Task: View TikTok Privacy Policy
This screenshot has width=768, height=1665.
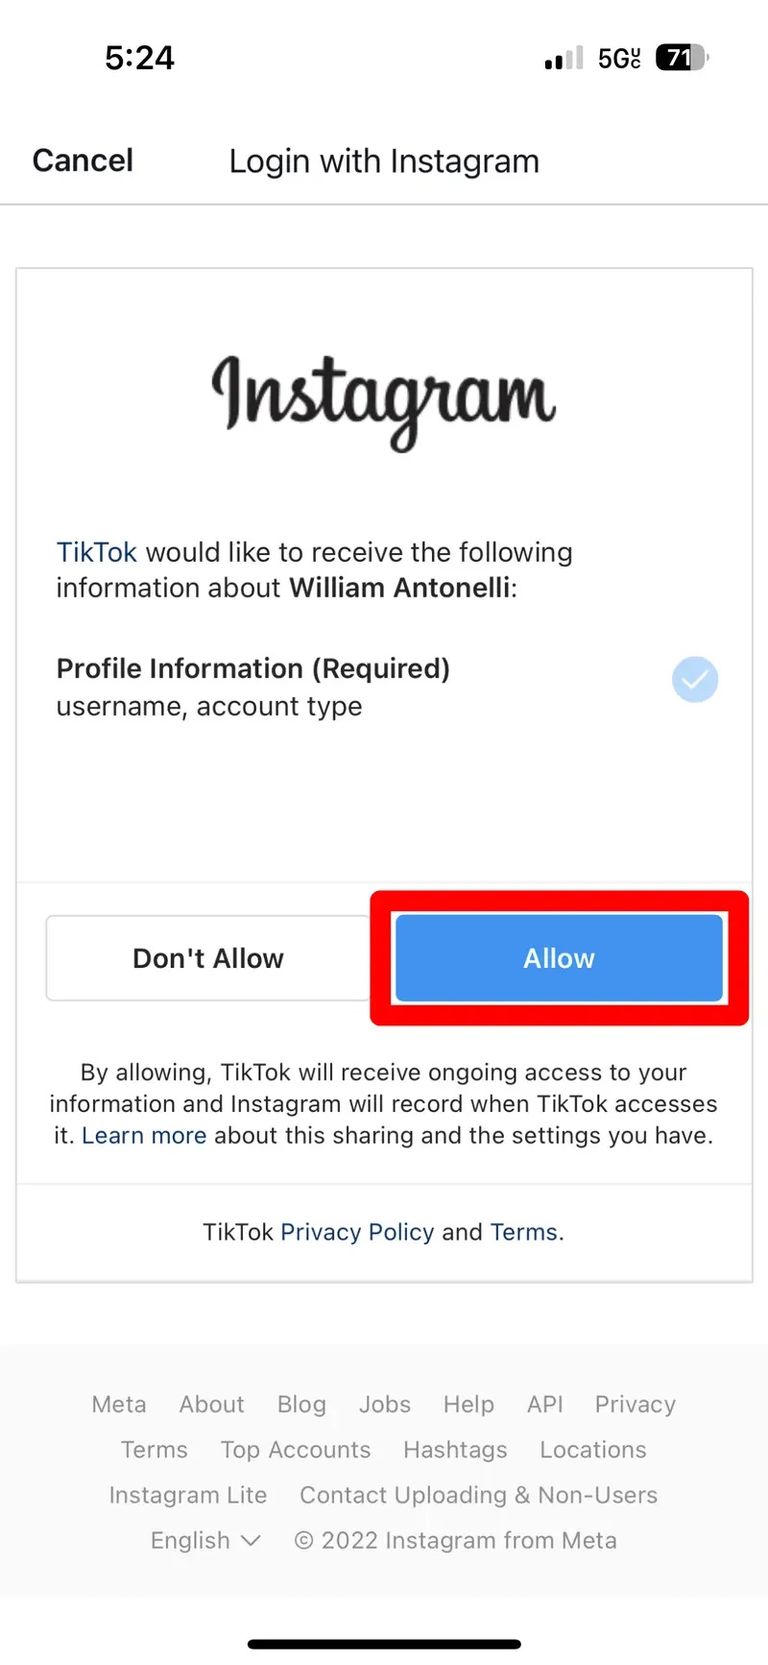Action: (x=357, y=1231)
